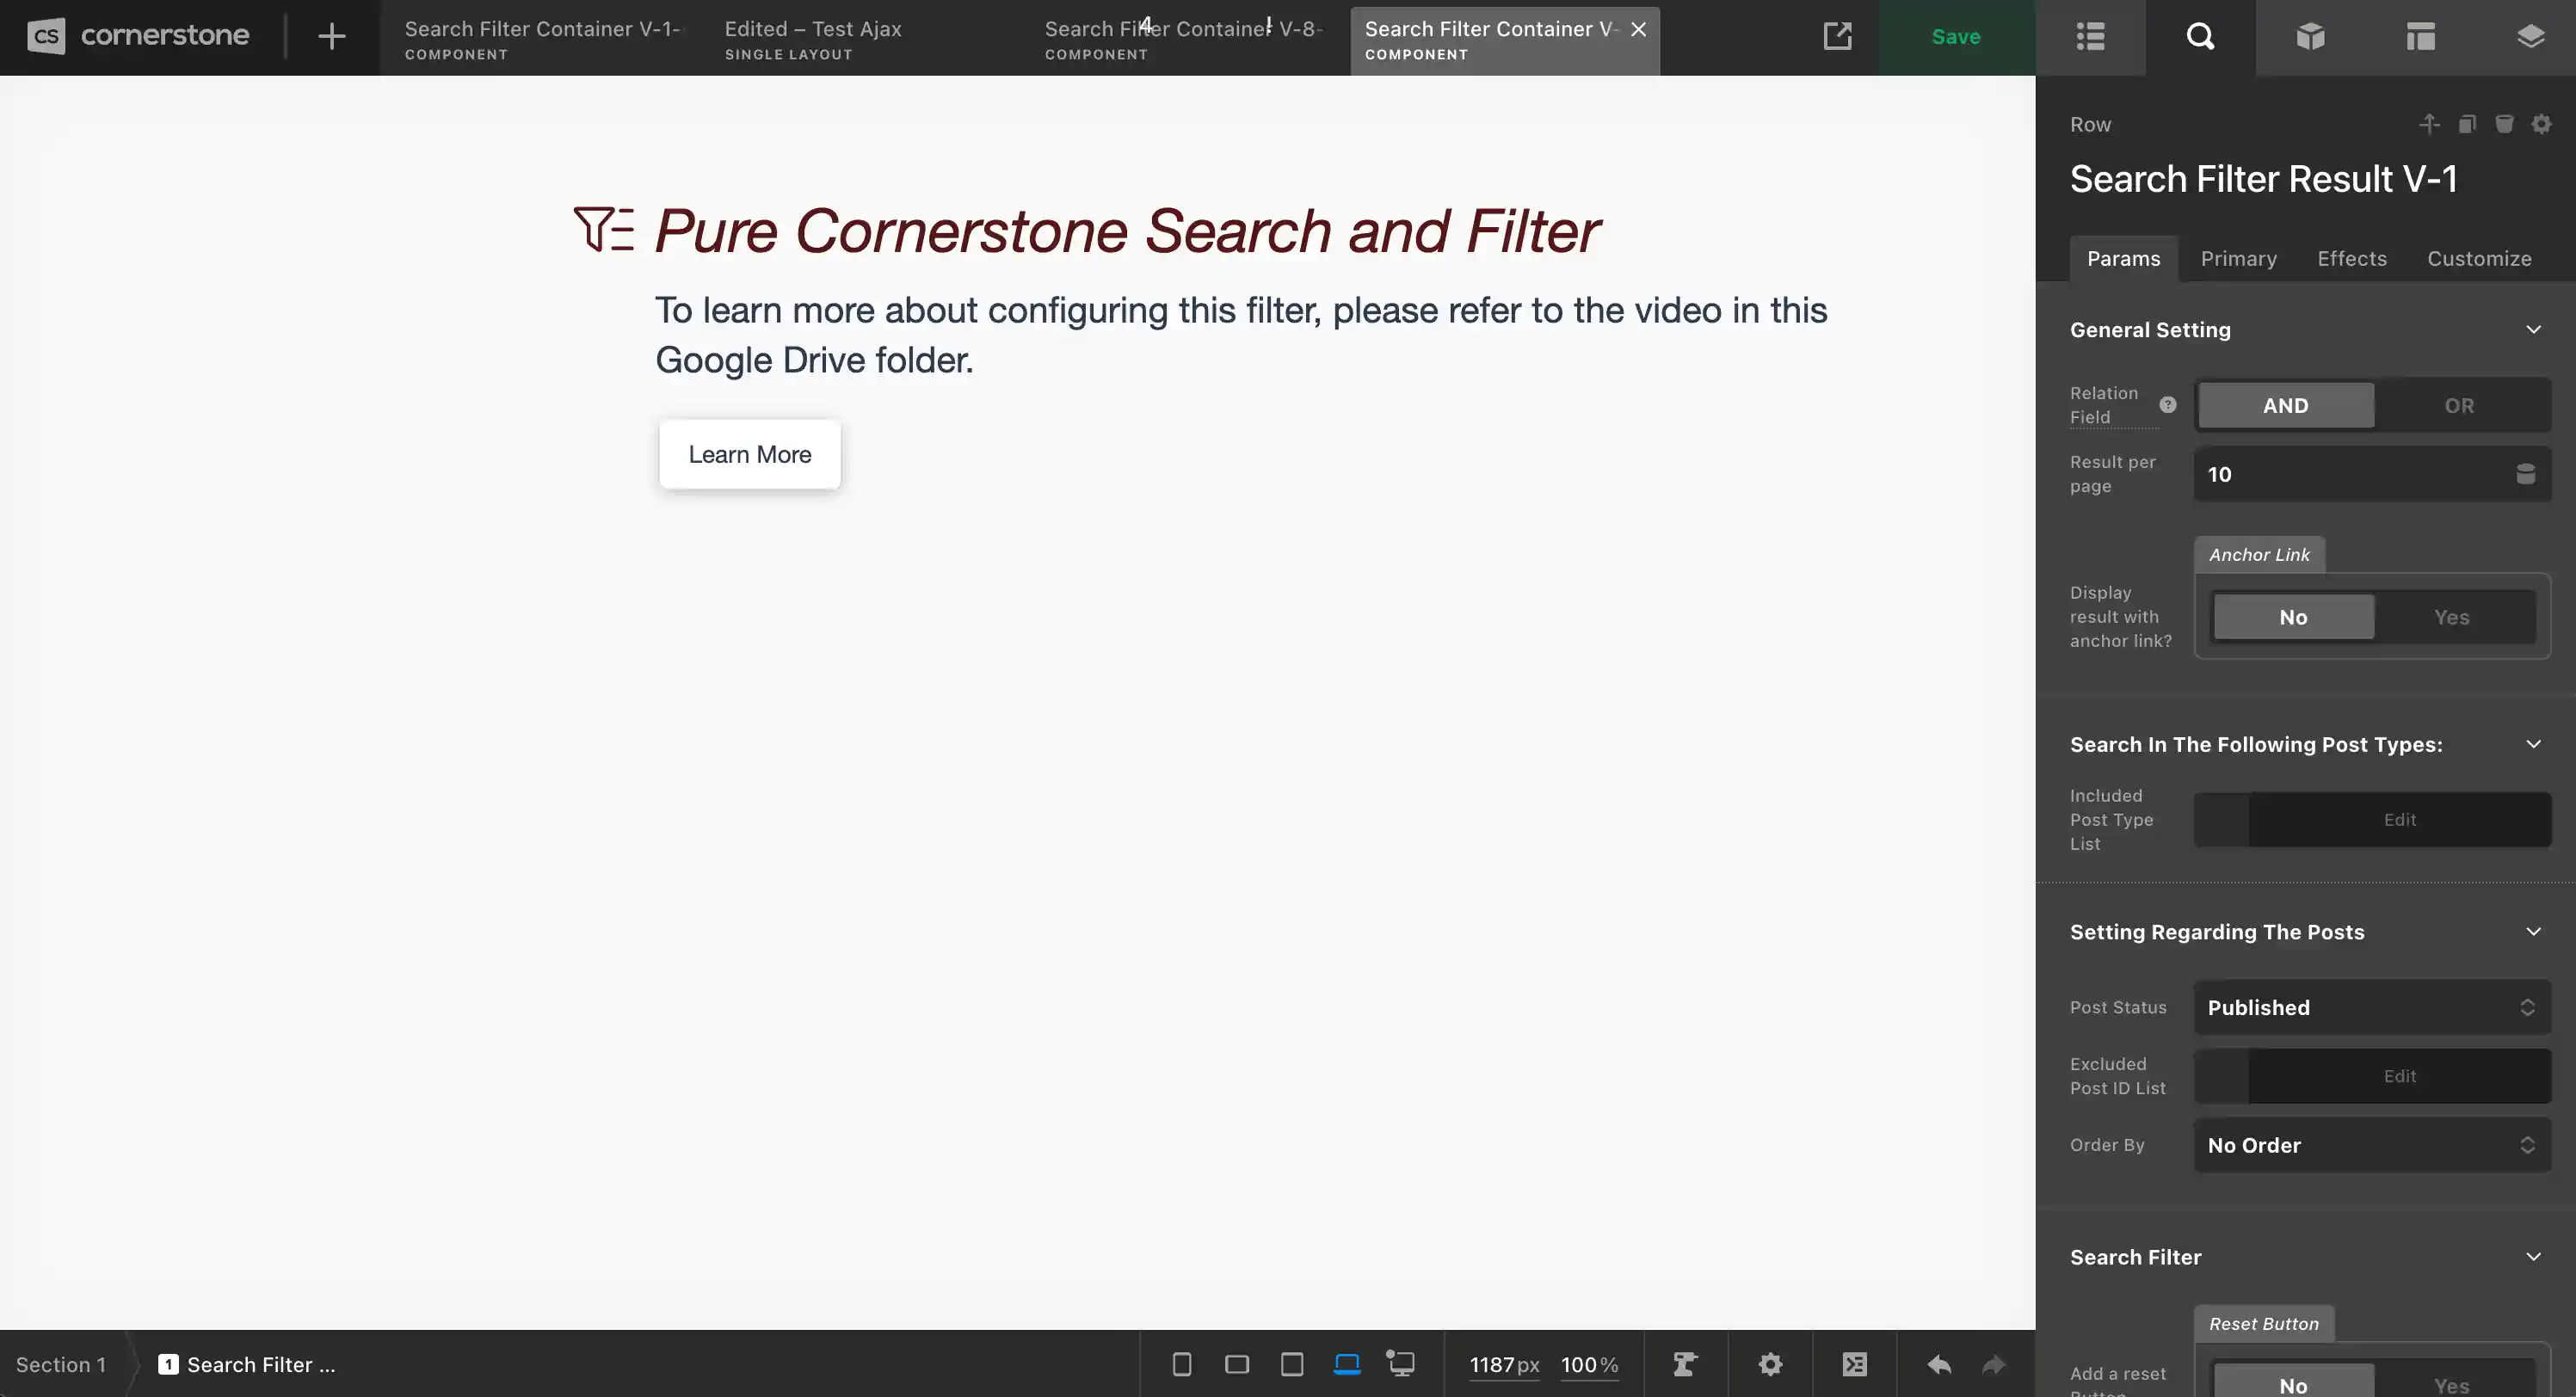Switch to the Effects tab
Viewport: 2576px width, 1397px height.
(x=2352, y=259)
